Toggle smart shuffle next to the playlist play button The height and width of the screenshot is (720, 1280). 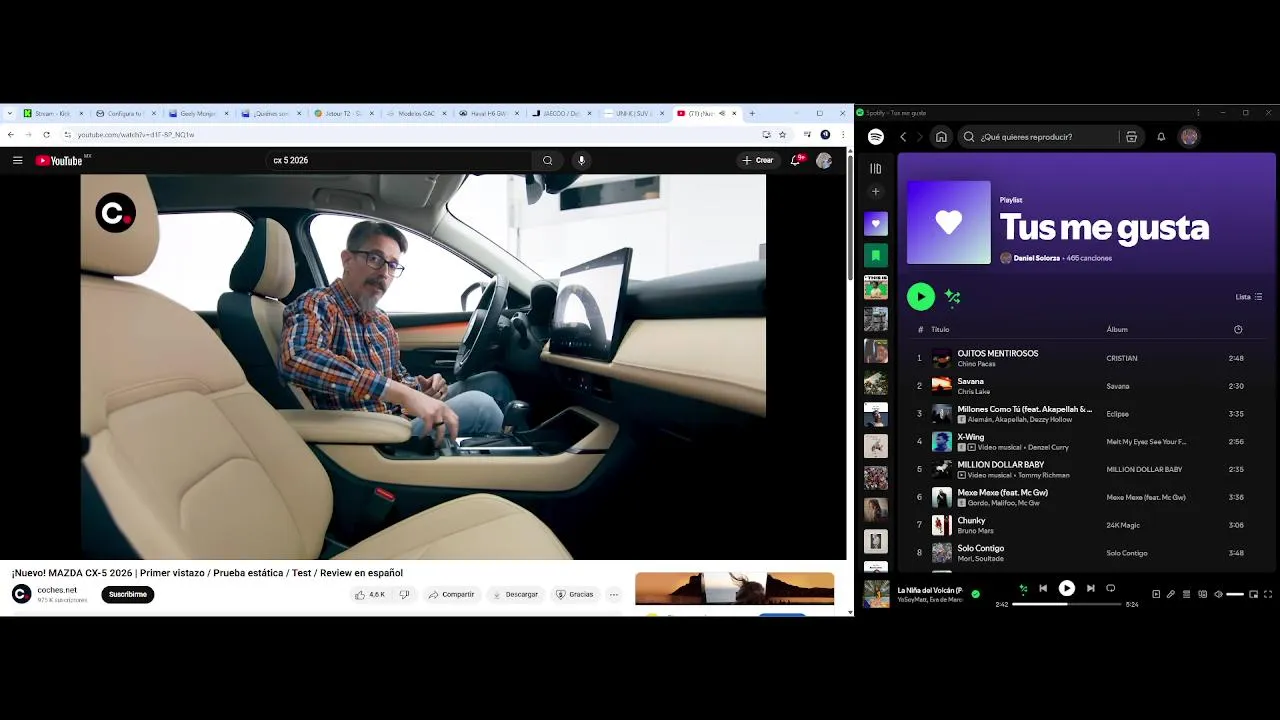[x=952, y=297]
